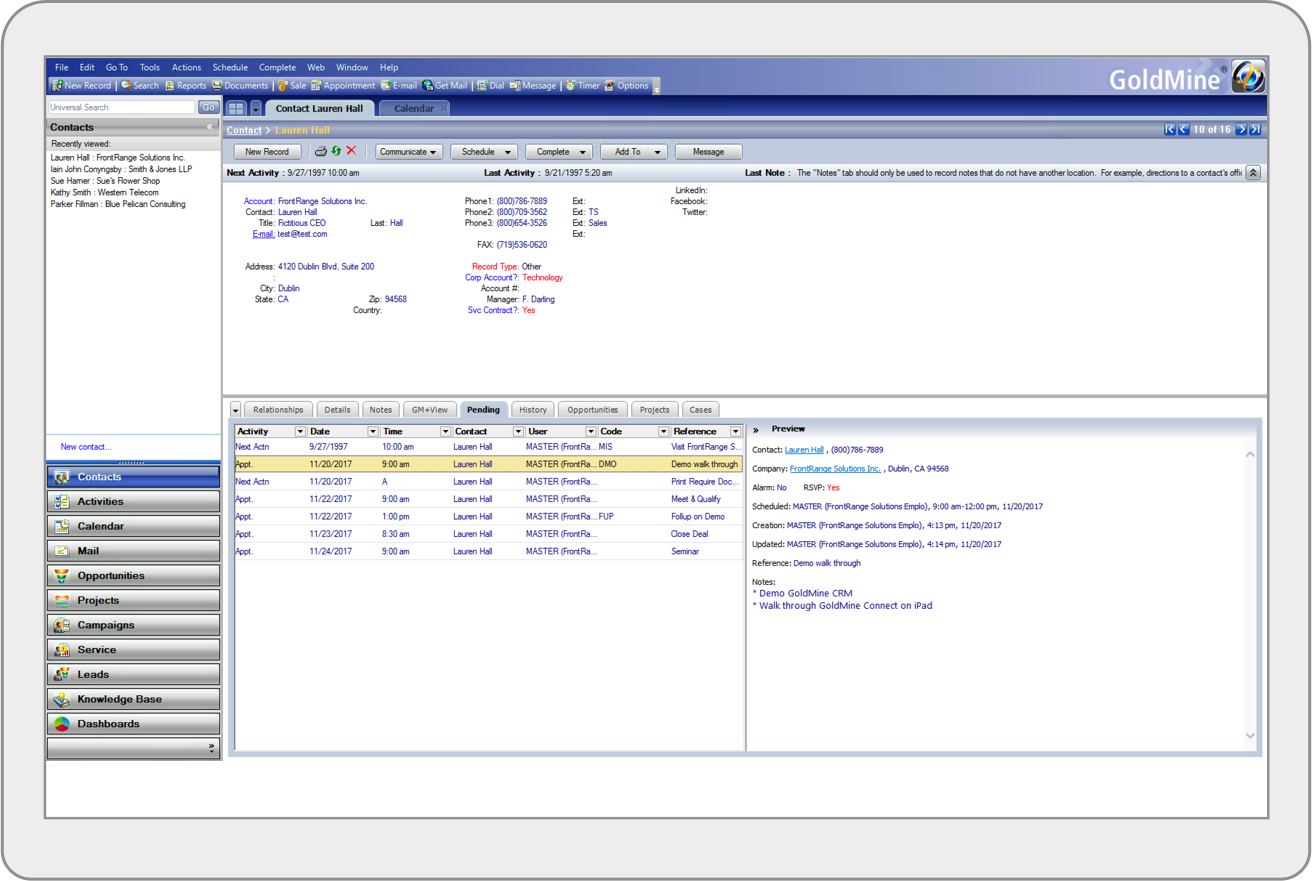Click the Message button beside Add To

point(708,152)
